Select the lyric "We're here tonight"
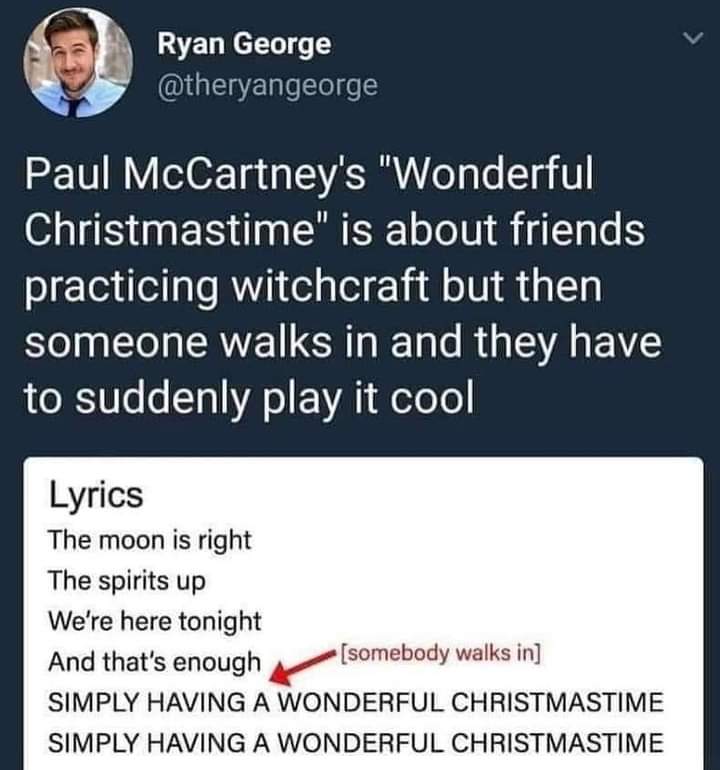The height and width of the screenshot is (770, 720). click(x=155, y=621)
